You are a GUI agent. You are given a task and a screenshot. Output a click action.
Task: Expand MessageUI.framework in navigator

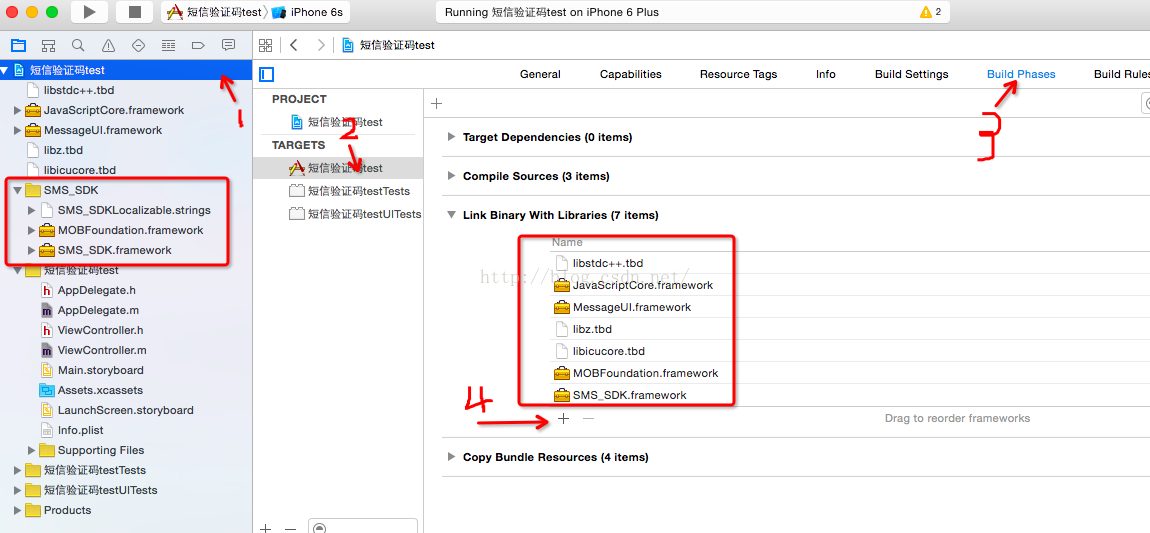(18, 131)
